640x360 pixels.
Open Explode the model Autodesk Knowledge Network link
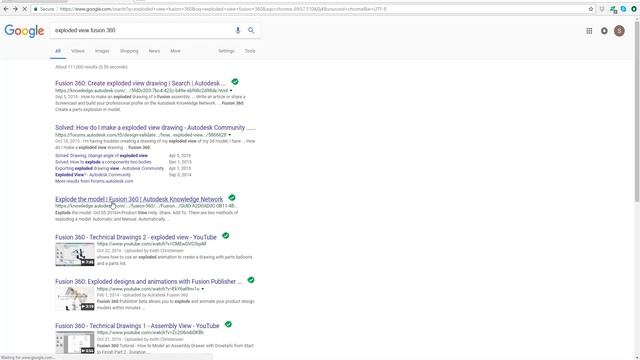(139, 199)
